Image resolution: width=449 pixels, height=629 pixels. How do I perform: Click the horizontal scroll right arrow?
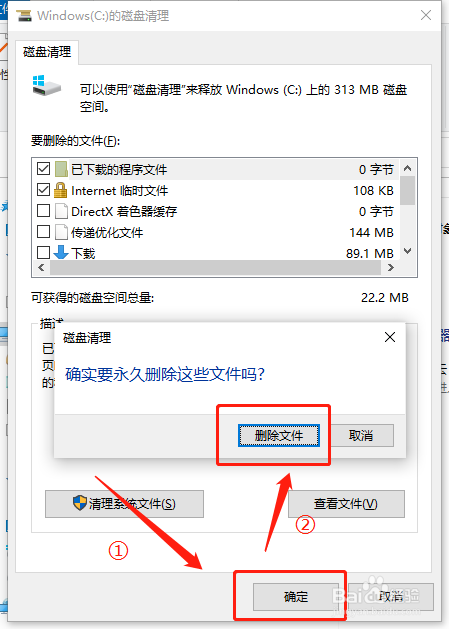(391, 268)
